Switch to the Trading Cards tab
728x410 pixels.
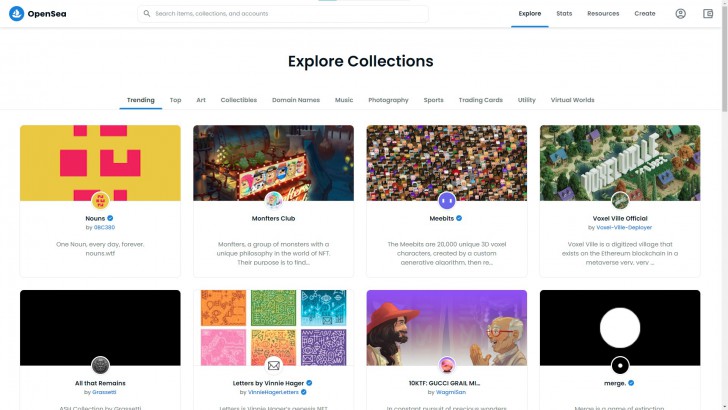481,100
